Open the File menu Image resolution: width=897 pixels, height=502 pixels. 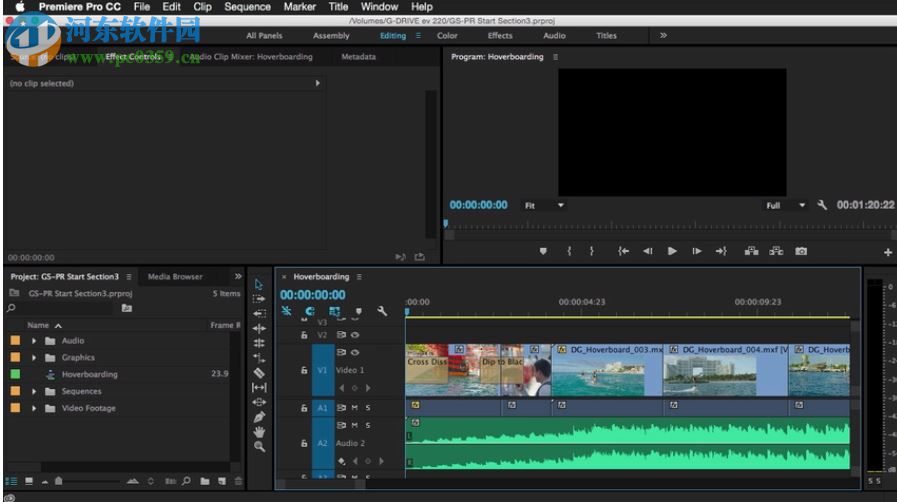(x=142, y=7)
